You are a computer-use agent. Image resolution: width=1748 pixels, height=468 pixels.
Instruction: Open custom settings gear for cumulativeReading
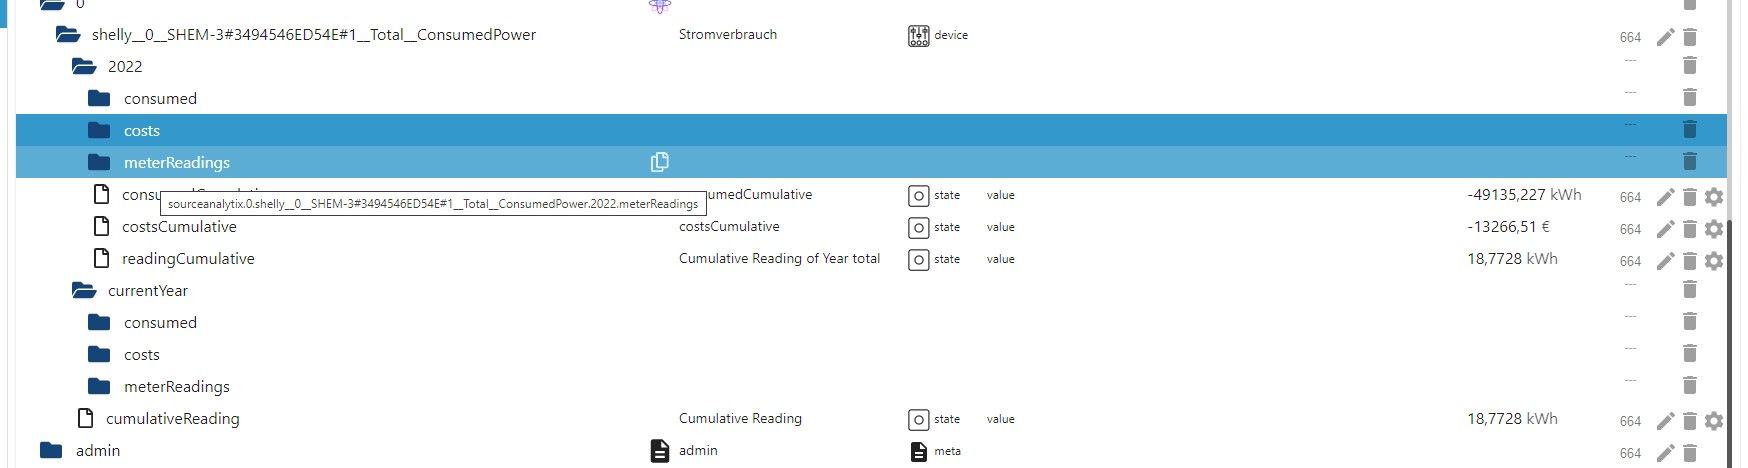click(1714, 421)
